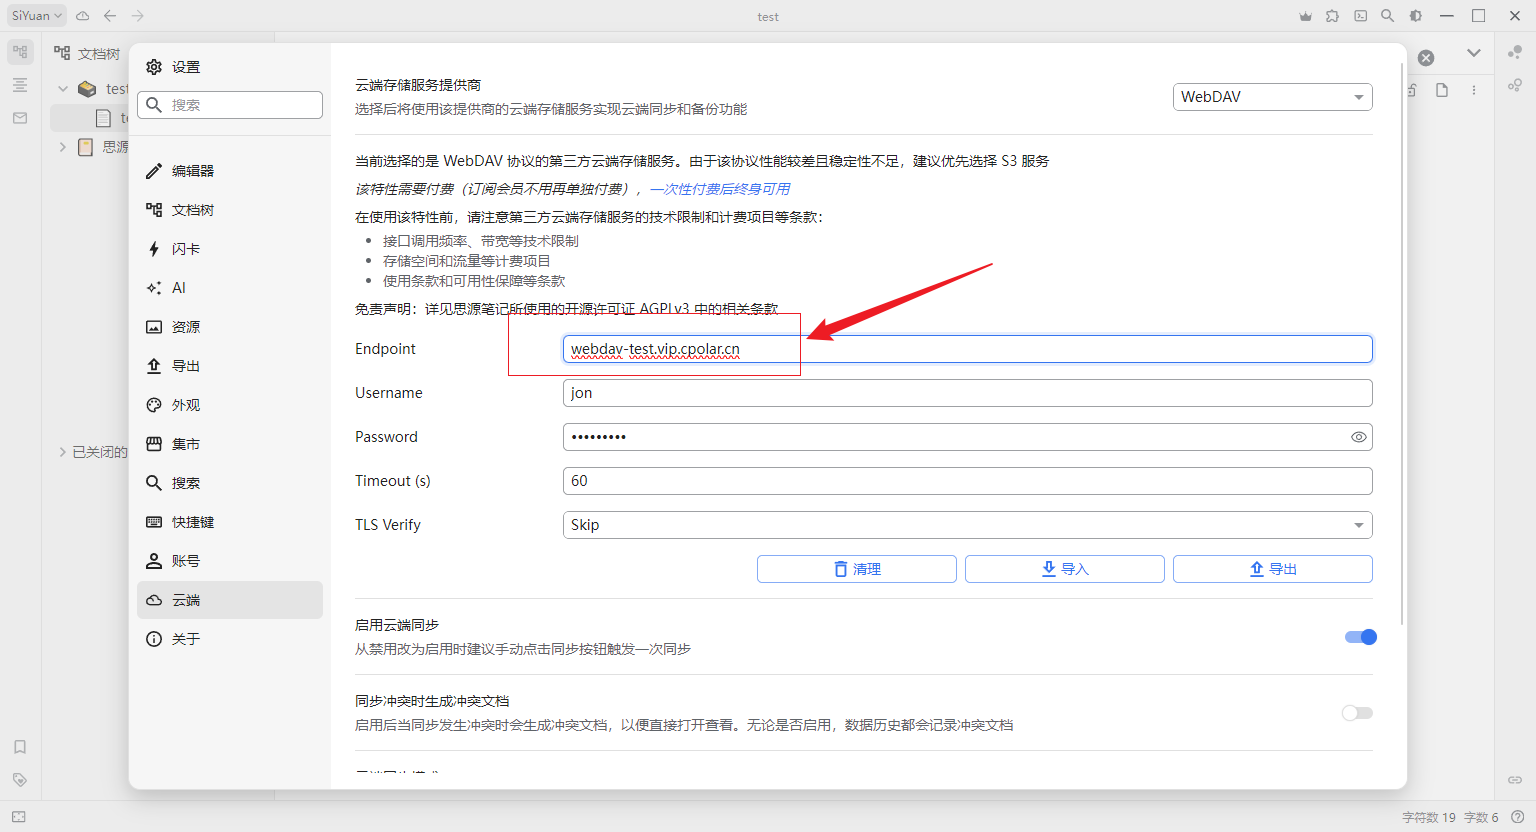Screen dimensions: 1536x832
Task: Enable the 同步冲突时生成冲突文档 switch
Action: (1357, 713)
